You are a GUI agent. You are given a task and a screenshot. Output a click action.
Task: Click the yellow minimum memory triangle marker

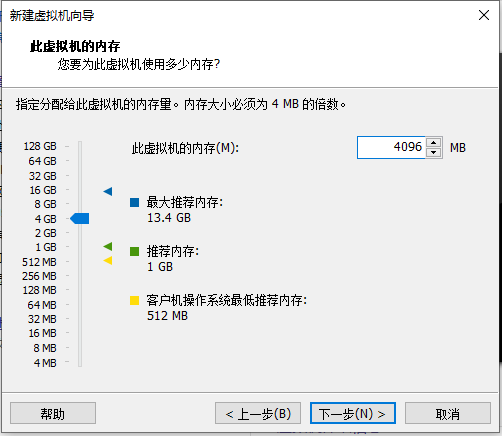pos(108,261)
